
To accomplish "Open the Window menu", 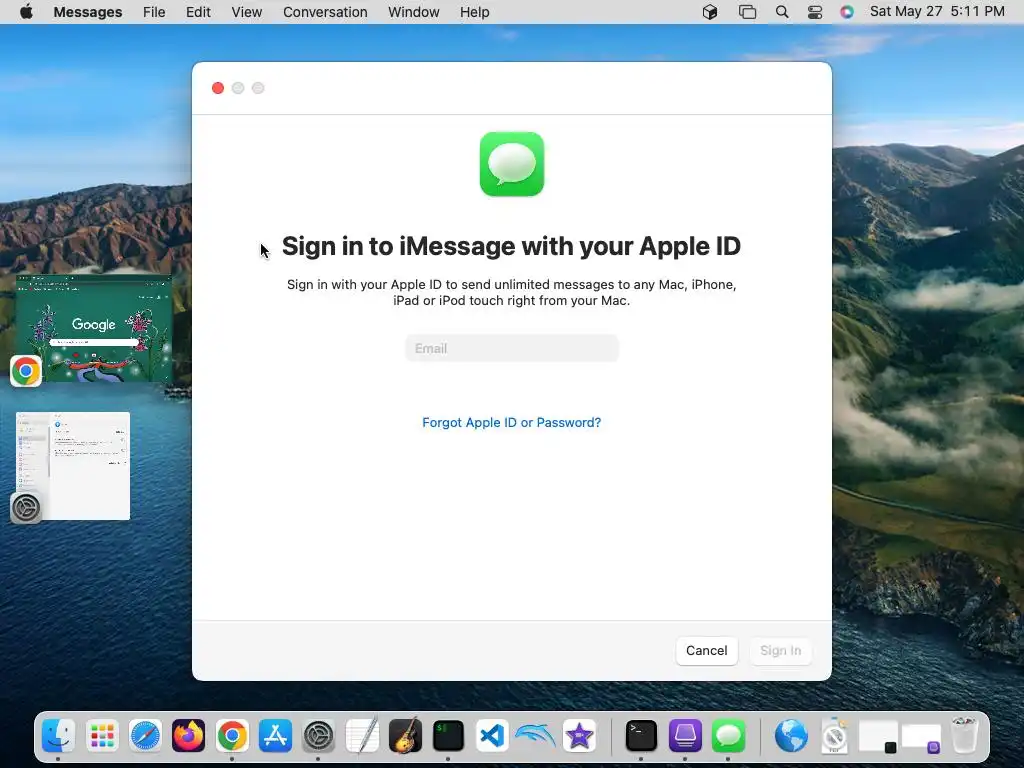I will pos(413,12).
